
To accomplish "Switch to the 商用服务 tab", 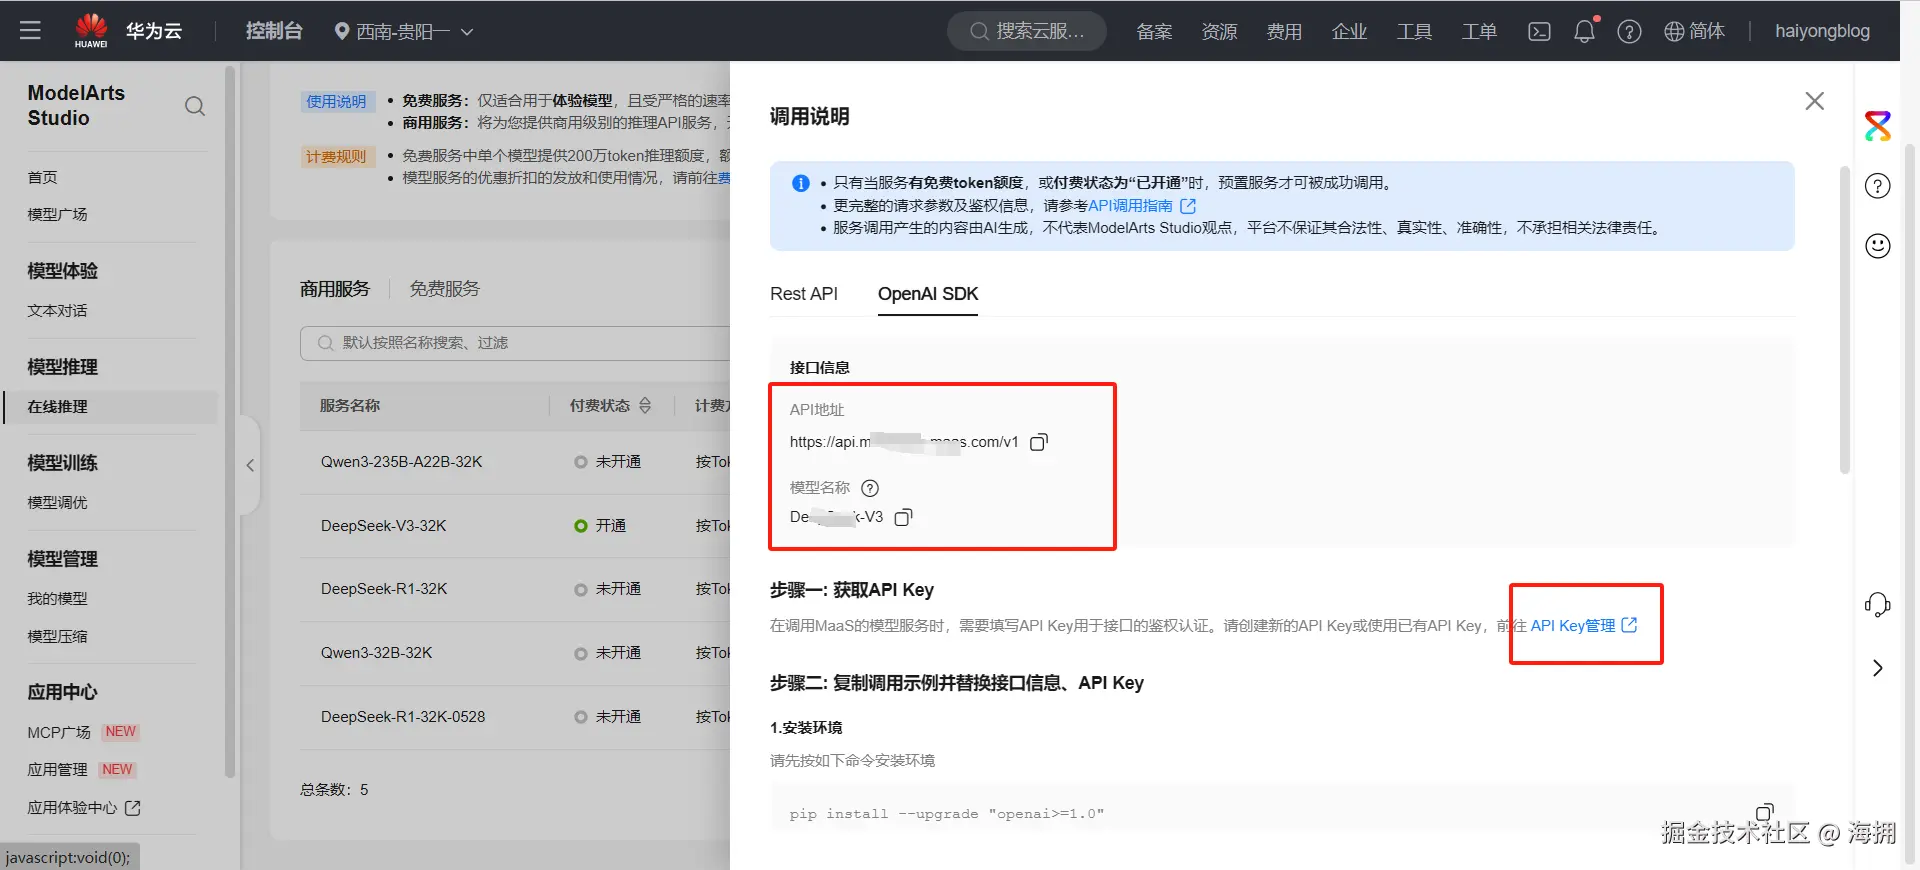I will [335, 289].
